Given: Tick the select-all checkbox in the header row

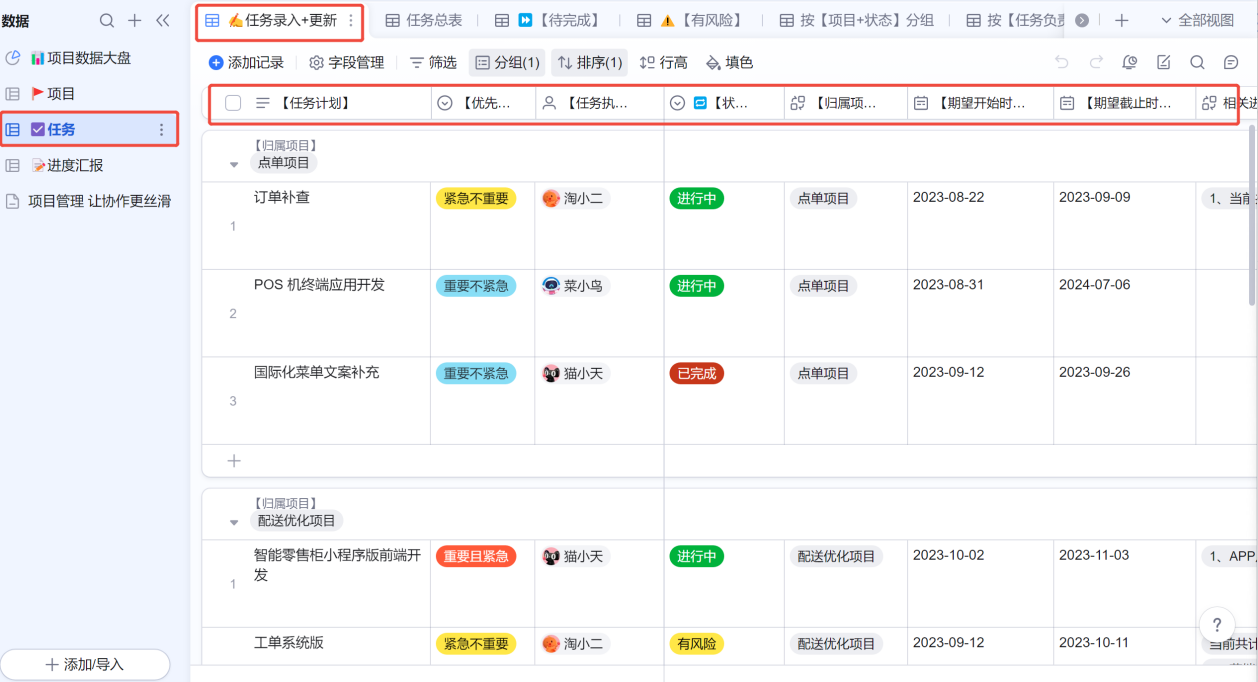Looking at the screenshot, I should [233, 103].
